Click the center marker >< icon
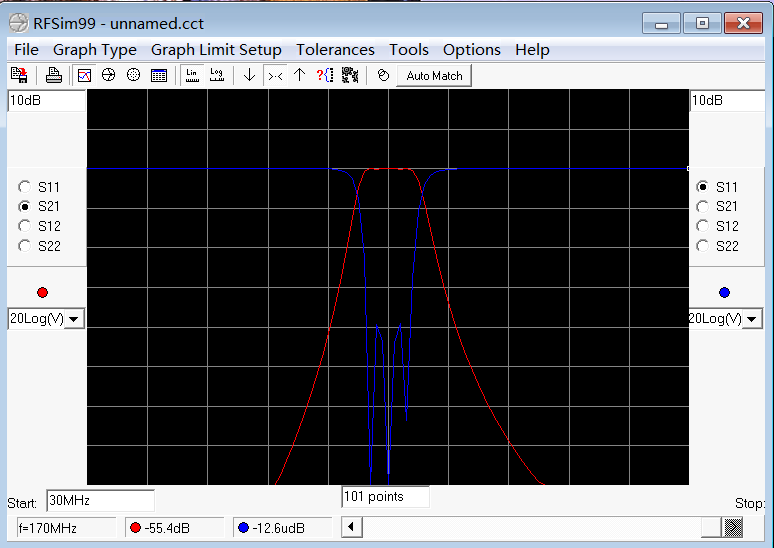 [x=275, y=76]
